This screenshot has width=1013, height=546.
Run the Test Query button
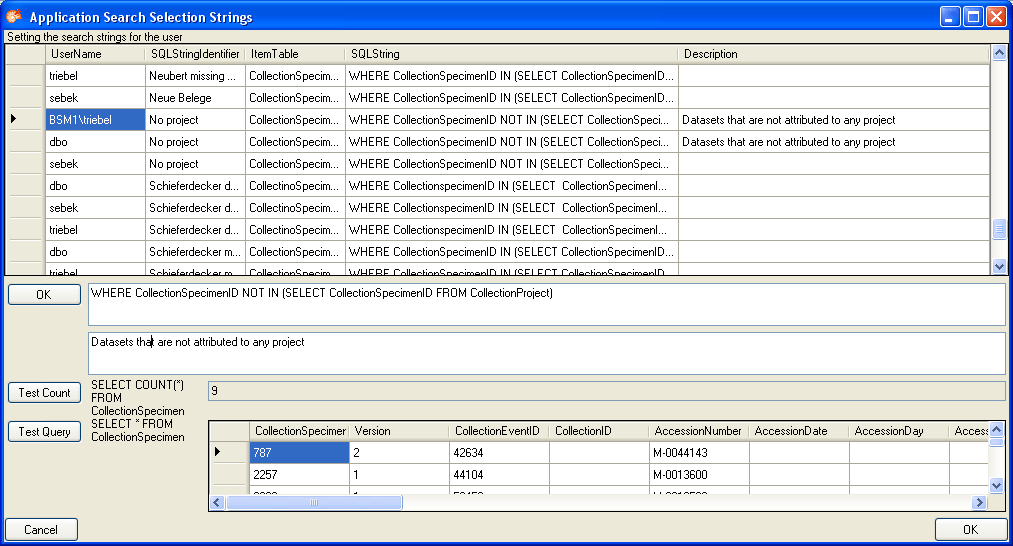[44, 432]
